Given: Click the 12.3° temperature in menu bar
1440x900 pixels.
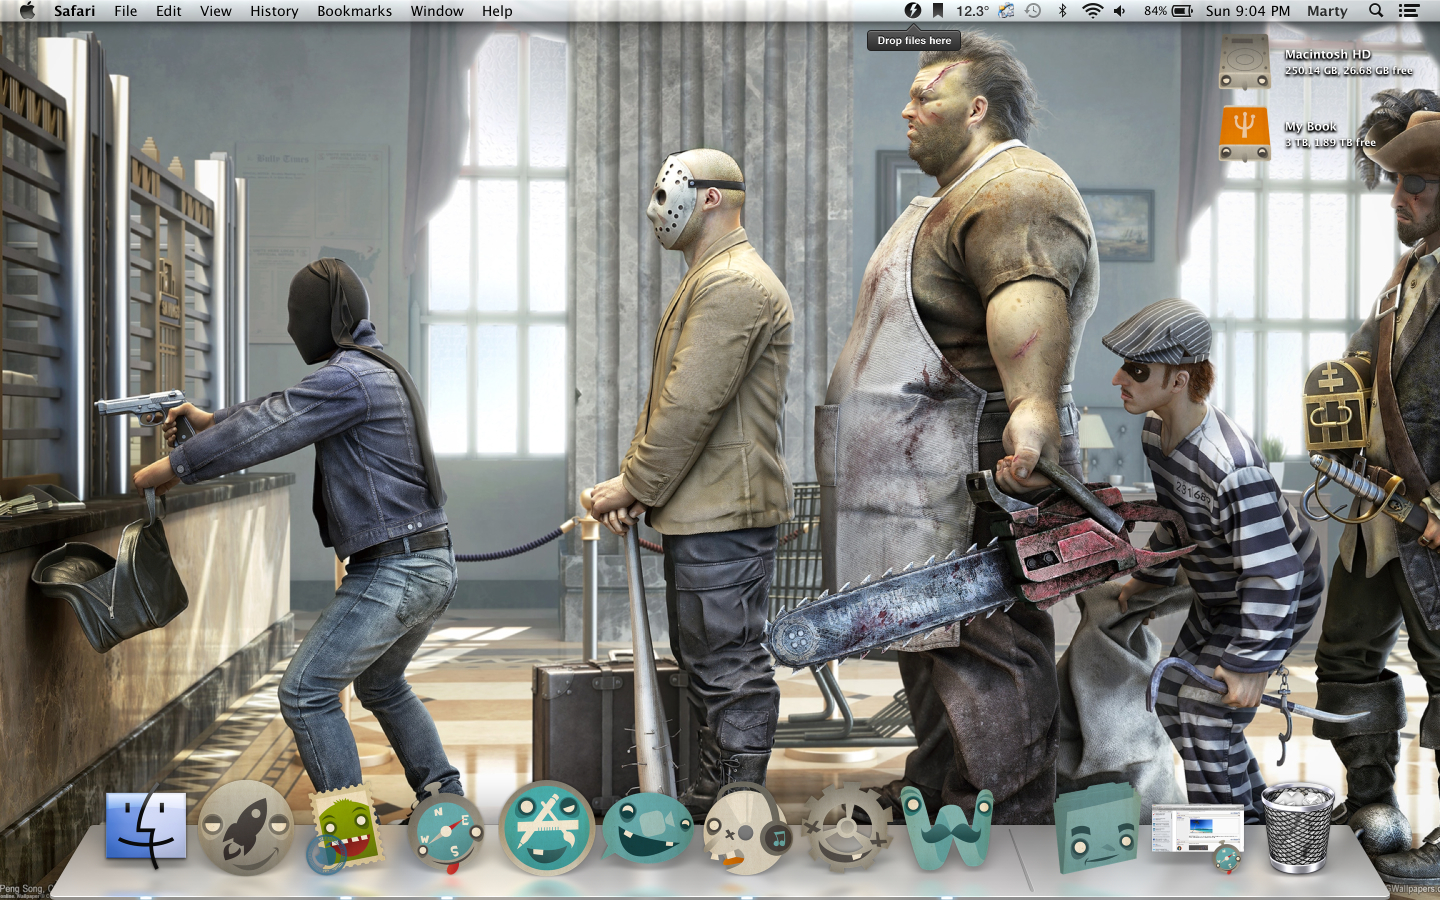Looking at the screenshot, I should point(972,11).
